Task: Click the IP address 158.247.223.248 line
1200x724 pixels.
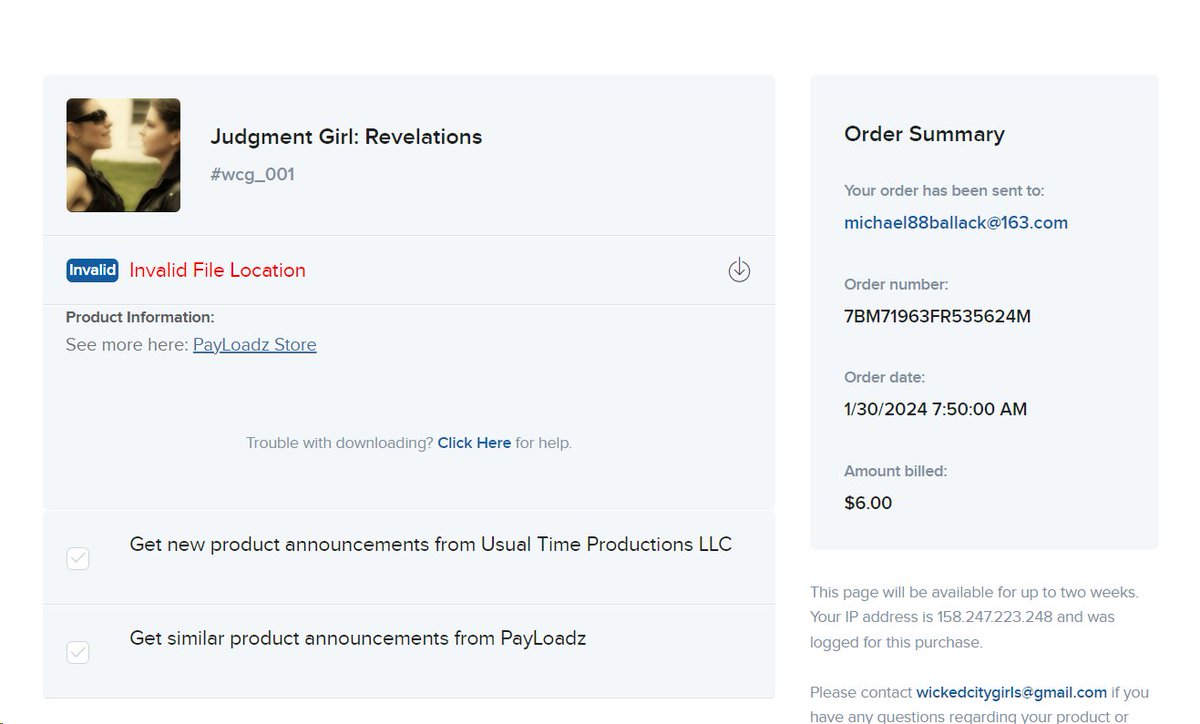Action: pos(962,617)
